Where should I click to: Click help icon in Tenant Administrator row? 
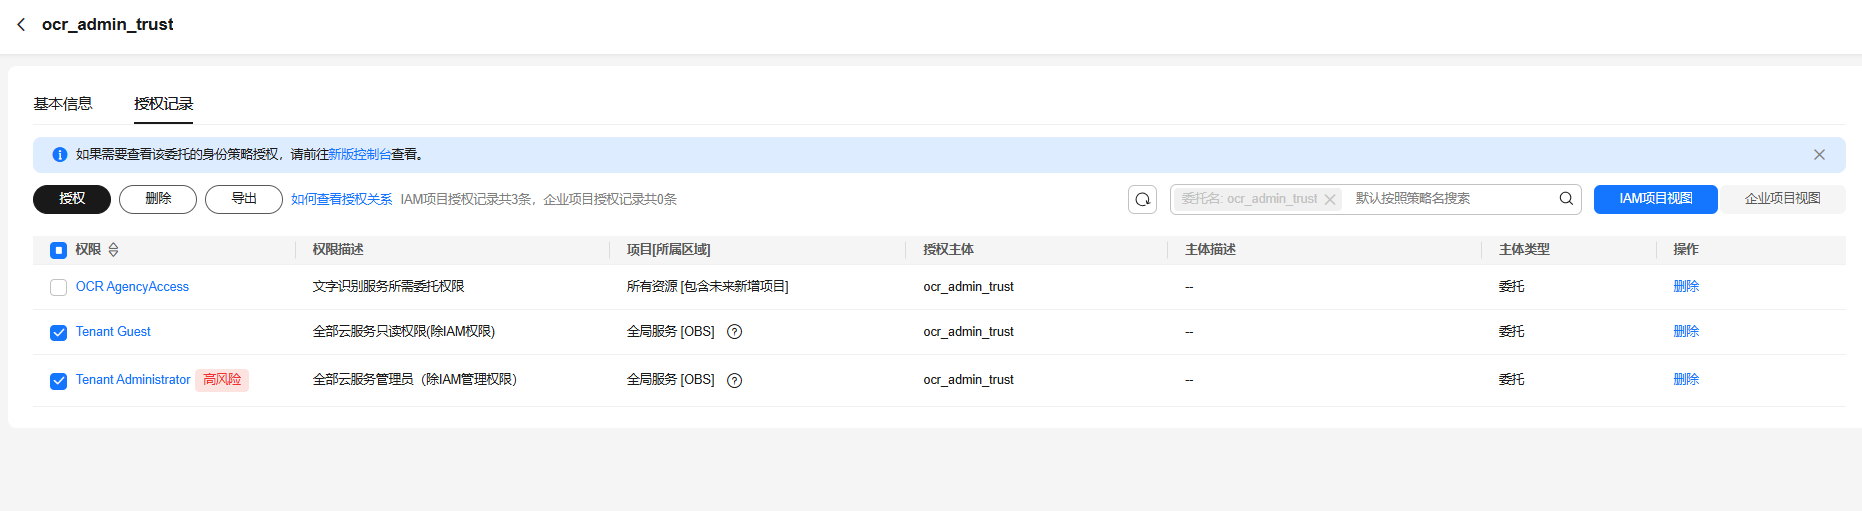point(734,380)
